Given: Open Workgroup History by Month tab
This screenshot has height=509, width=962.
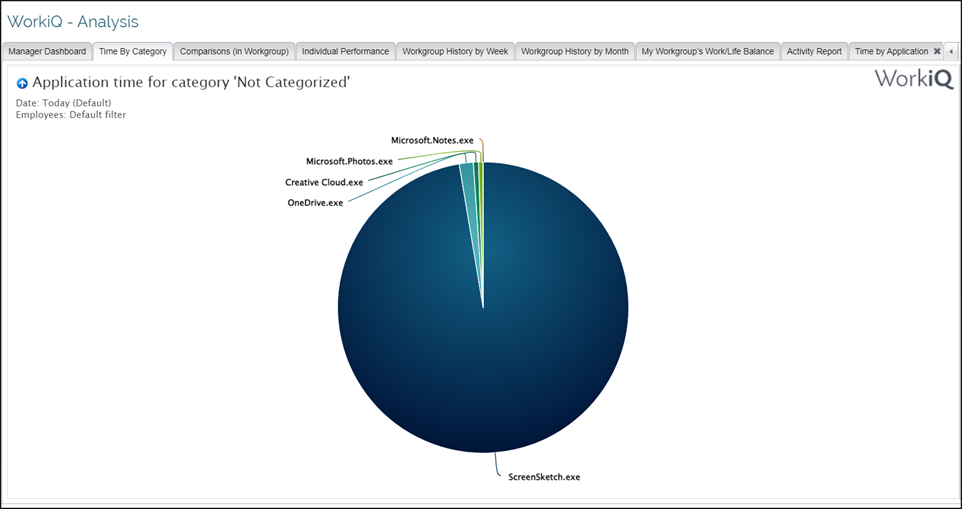Looking at the screenshot, I should pyautogui.click(x=575, y=51).
